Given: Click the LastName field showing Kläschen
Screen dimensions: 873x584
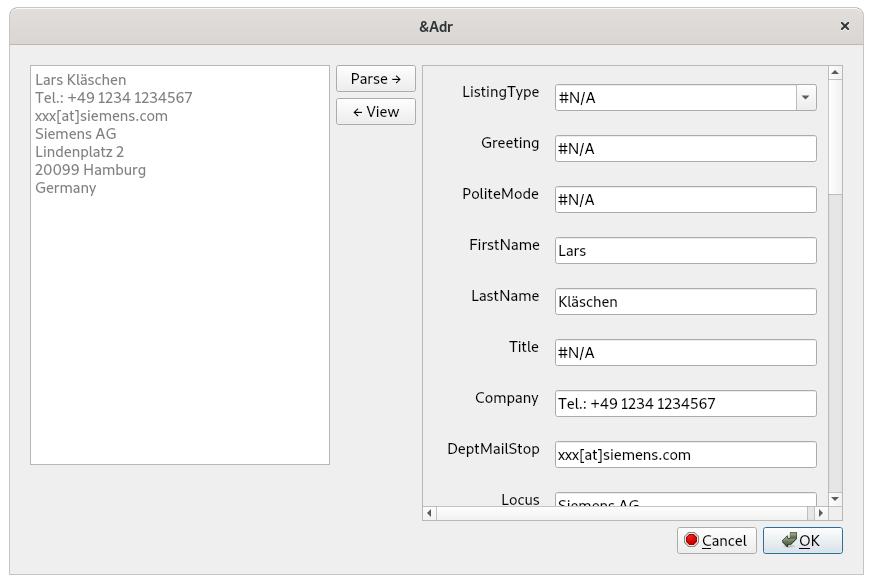Looking at the screenshot, I should point(685,301).
